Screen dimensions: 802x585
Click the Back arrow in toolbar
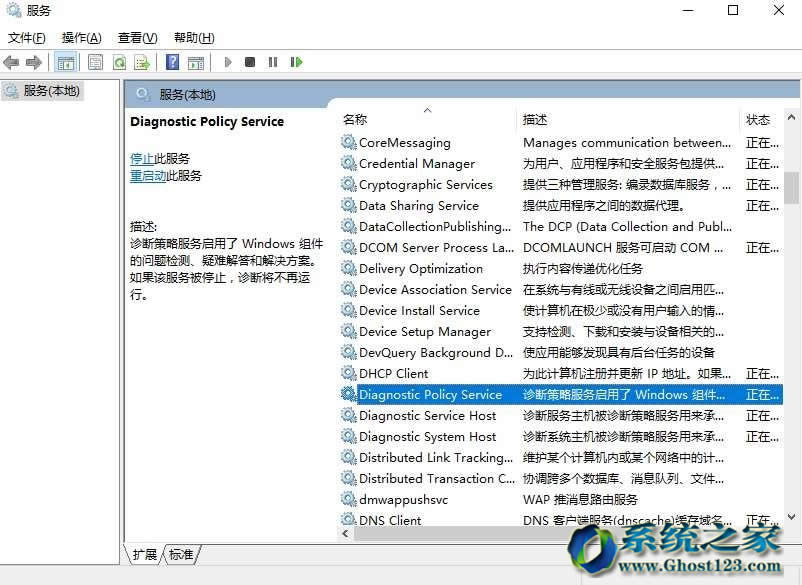(x=12, y=62)
